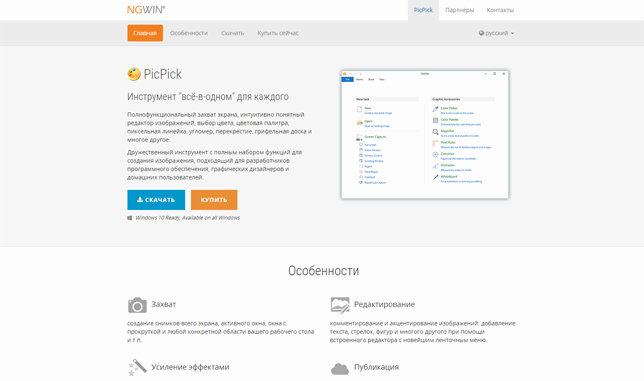Click the magic wand icon beside Усиление эффектами
This screenshot has width=644, height=381.
click(x=137, y=367)
